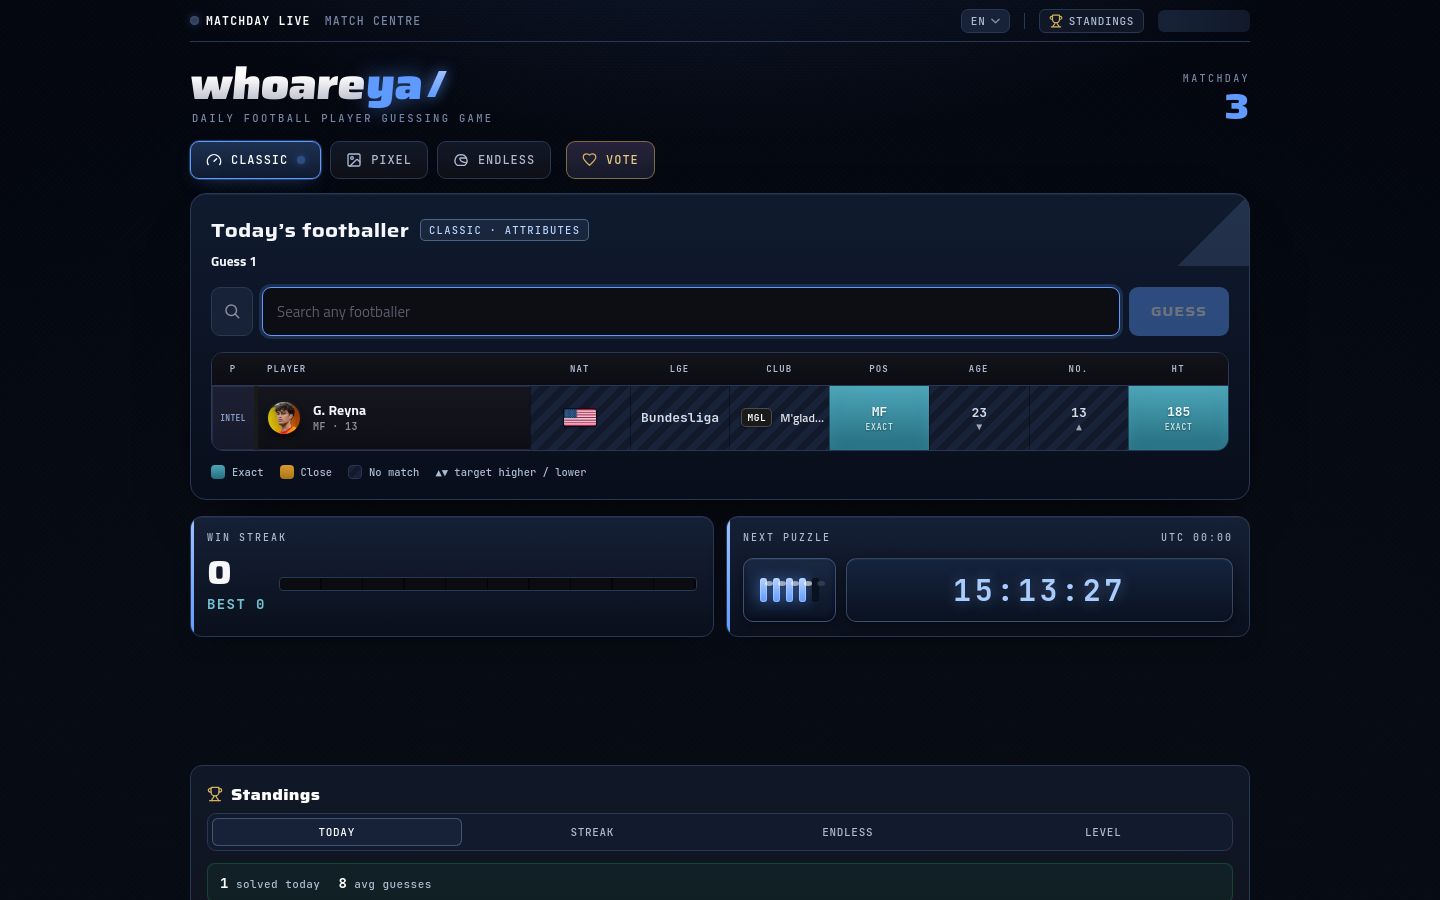This screenshot has height=900, width=1440.
Task: Click the "8 avg guesses" stat
Action: 385,884
